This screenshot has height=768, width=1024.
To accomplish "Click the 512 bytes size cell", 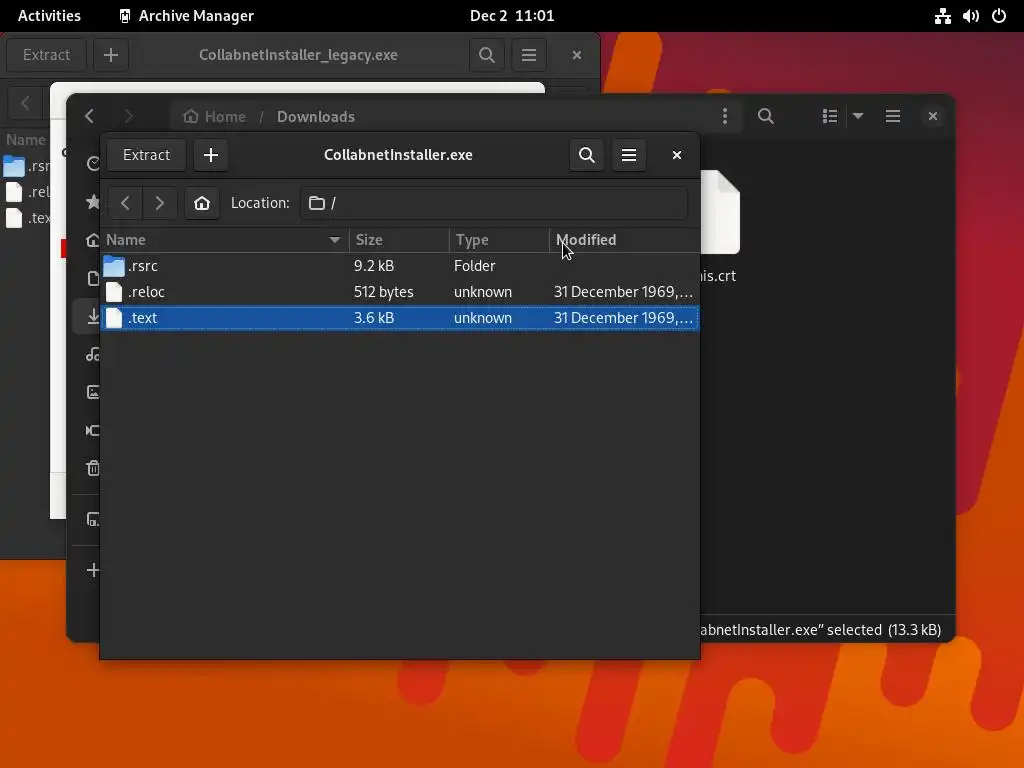I will (383, 292).
